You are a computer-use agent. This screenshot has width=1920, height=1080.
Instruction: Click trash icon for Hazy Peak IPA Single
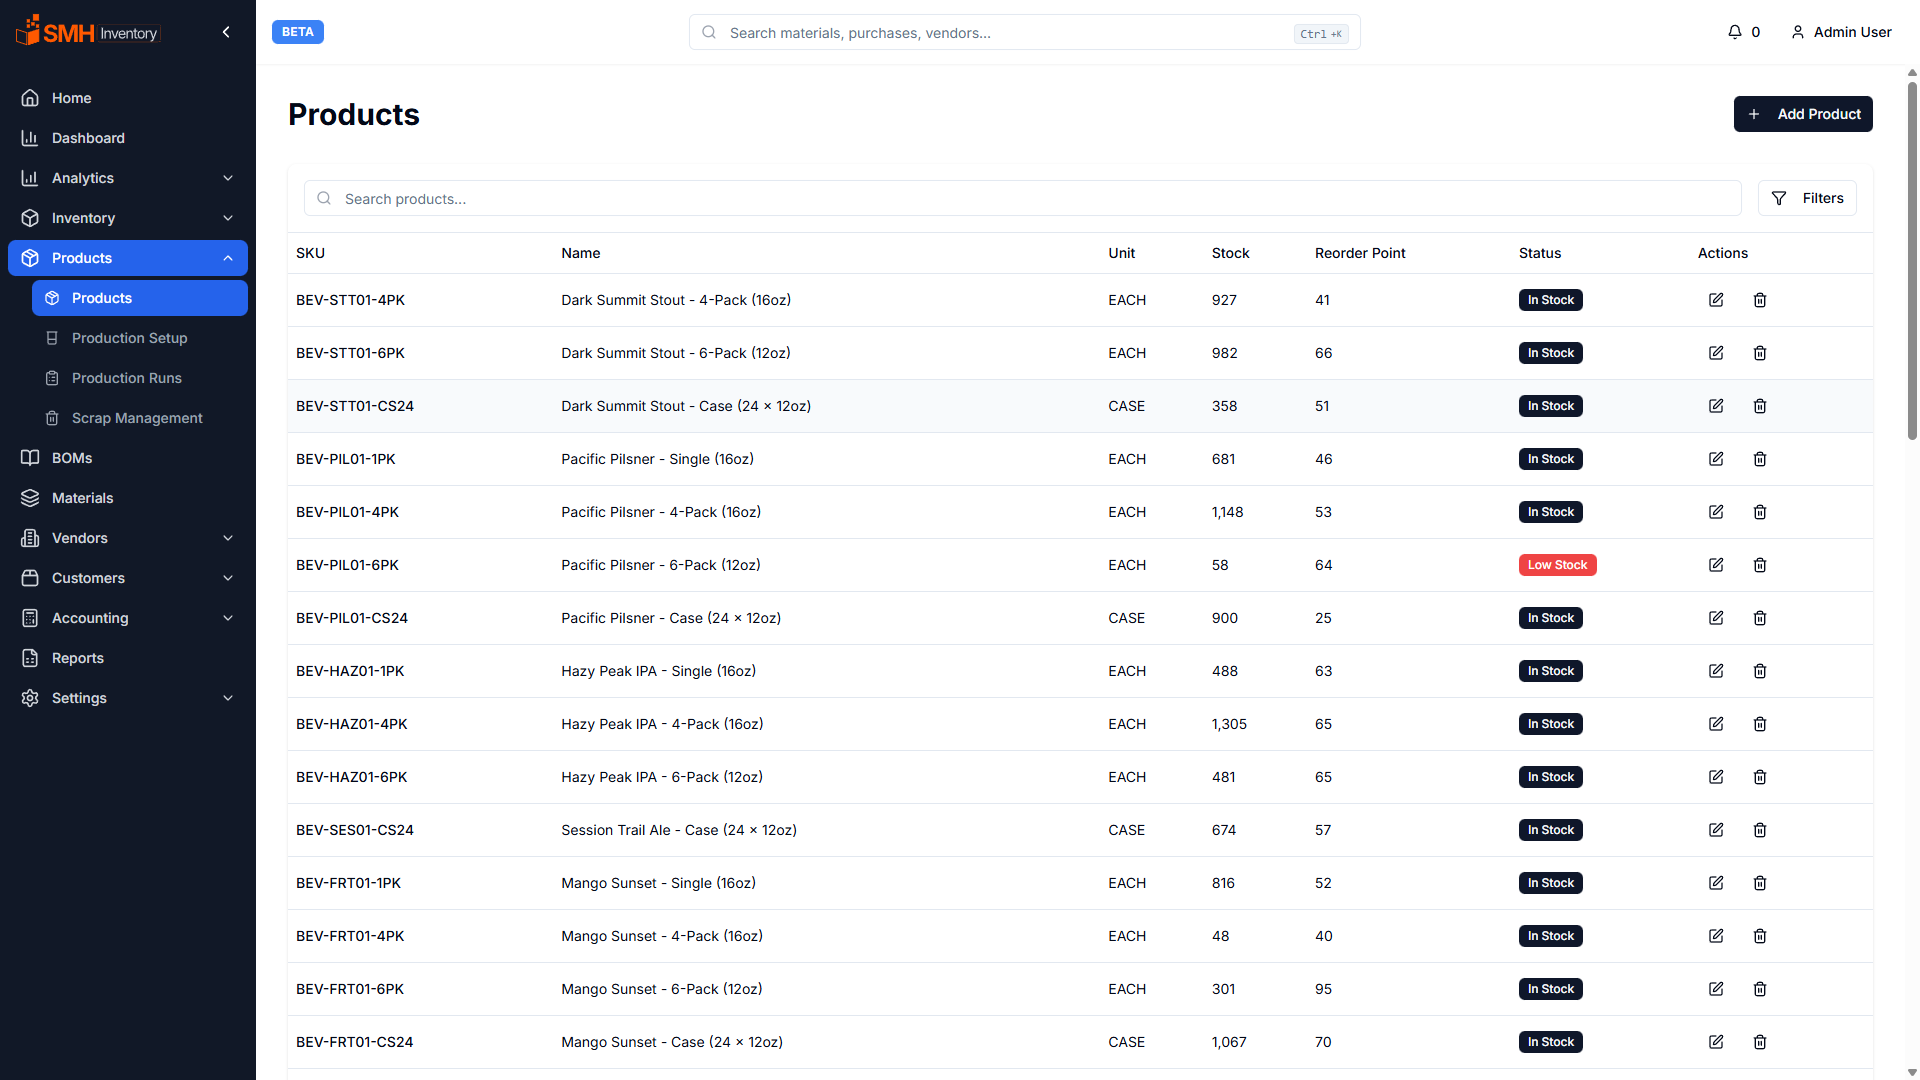pyautogui.click(x=1760, y=671)
